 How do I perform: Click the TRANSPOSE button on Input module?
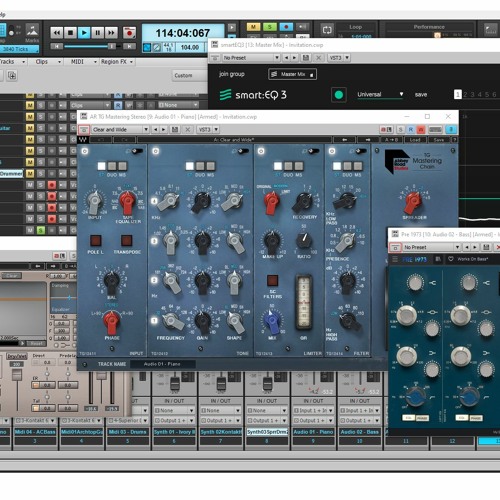[x=127, y=240]
